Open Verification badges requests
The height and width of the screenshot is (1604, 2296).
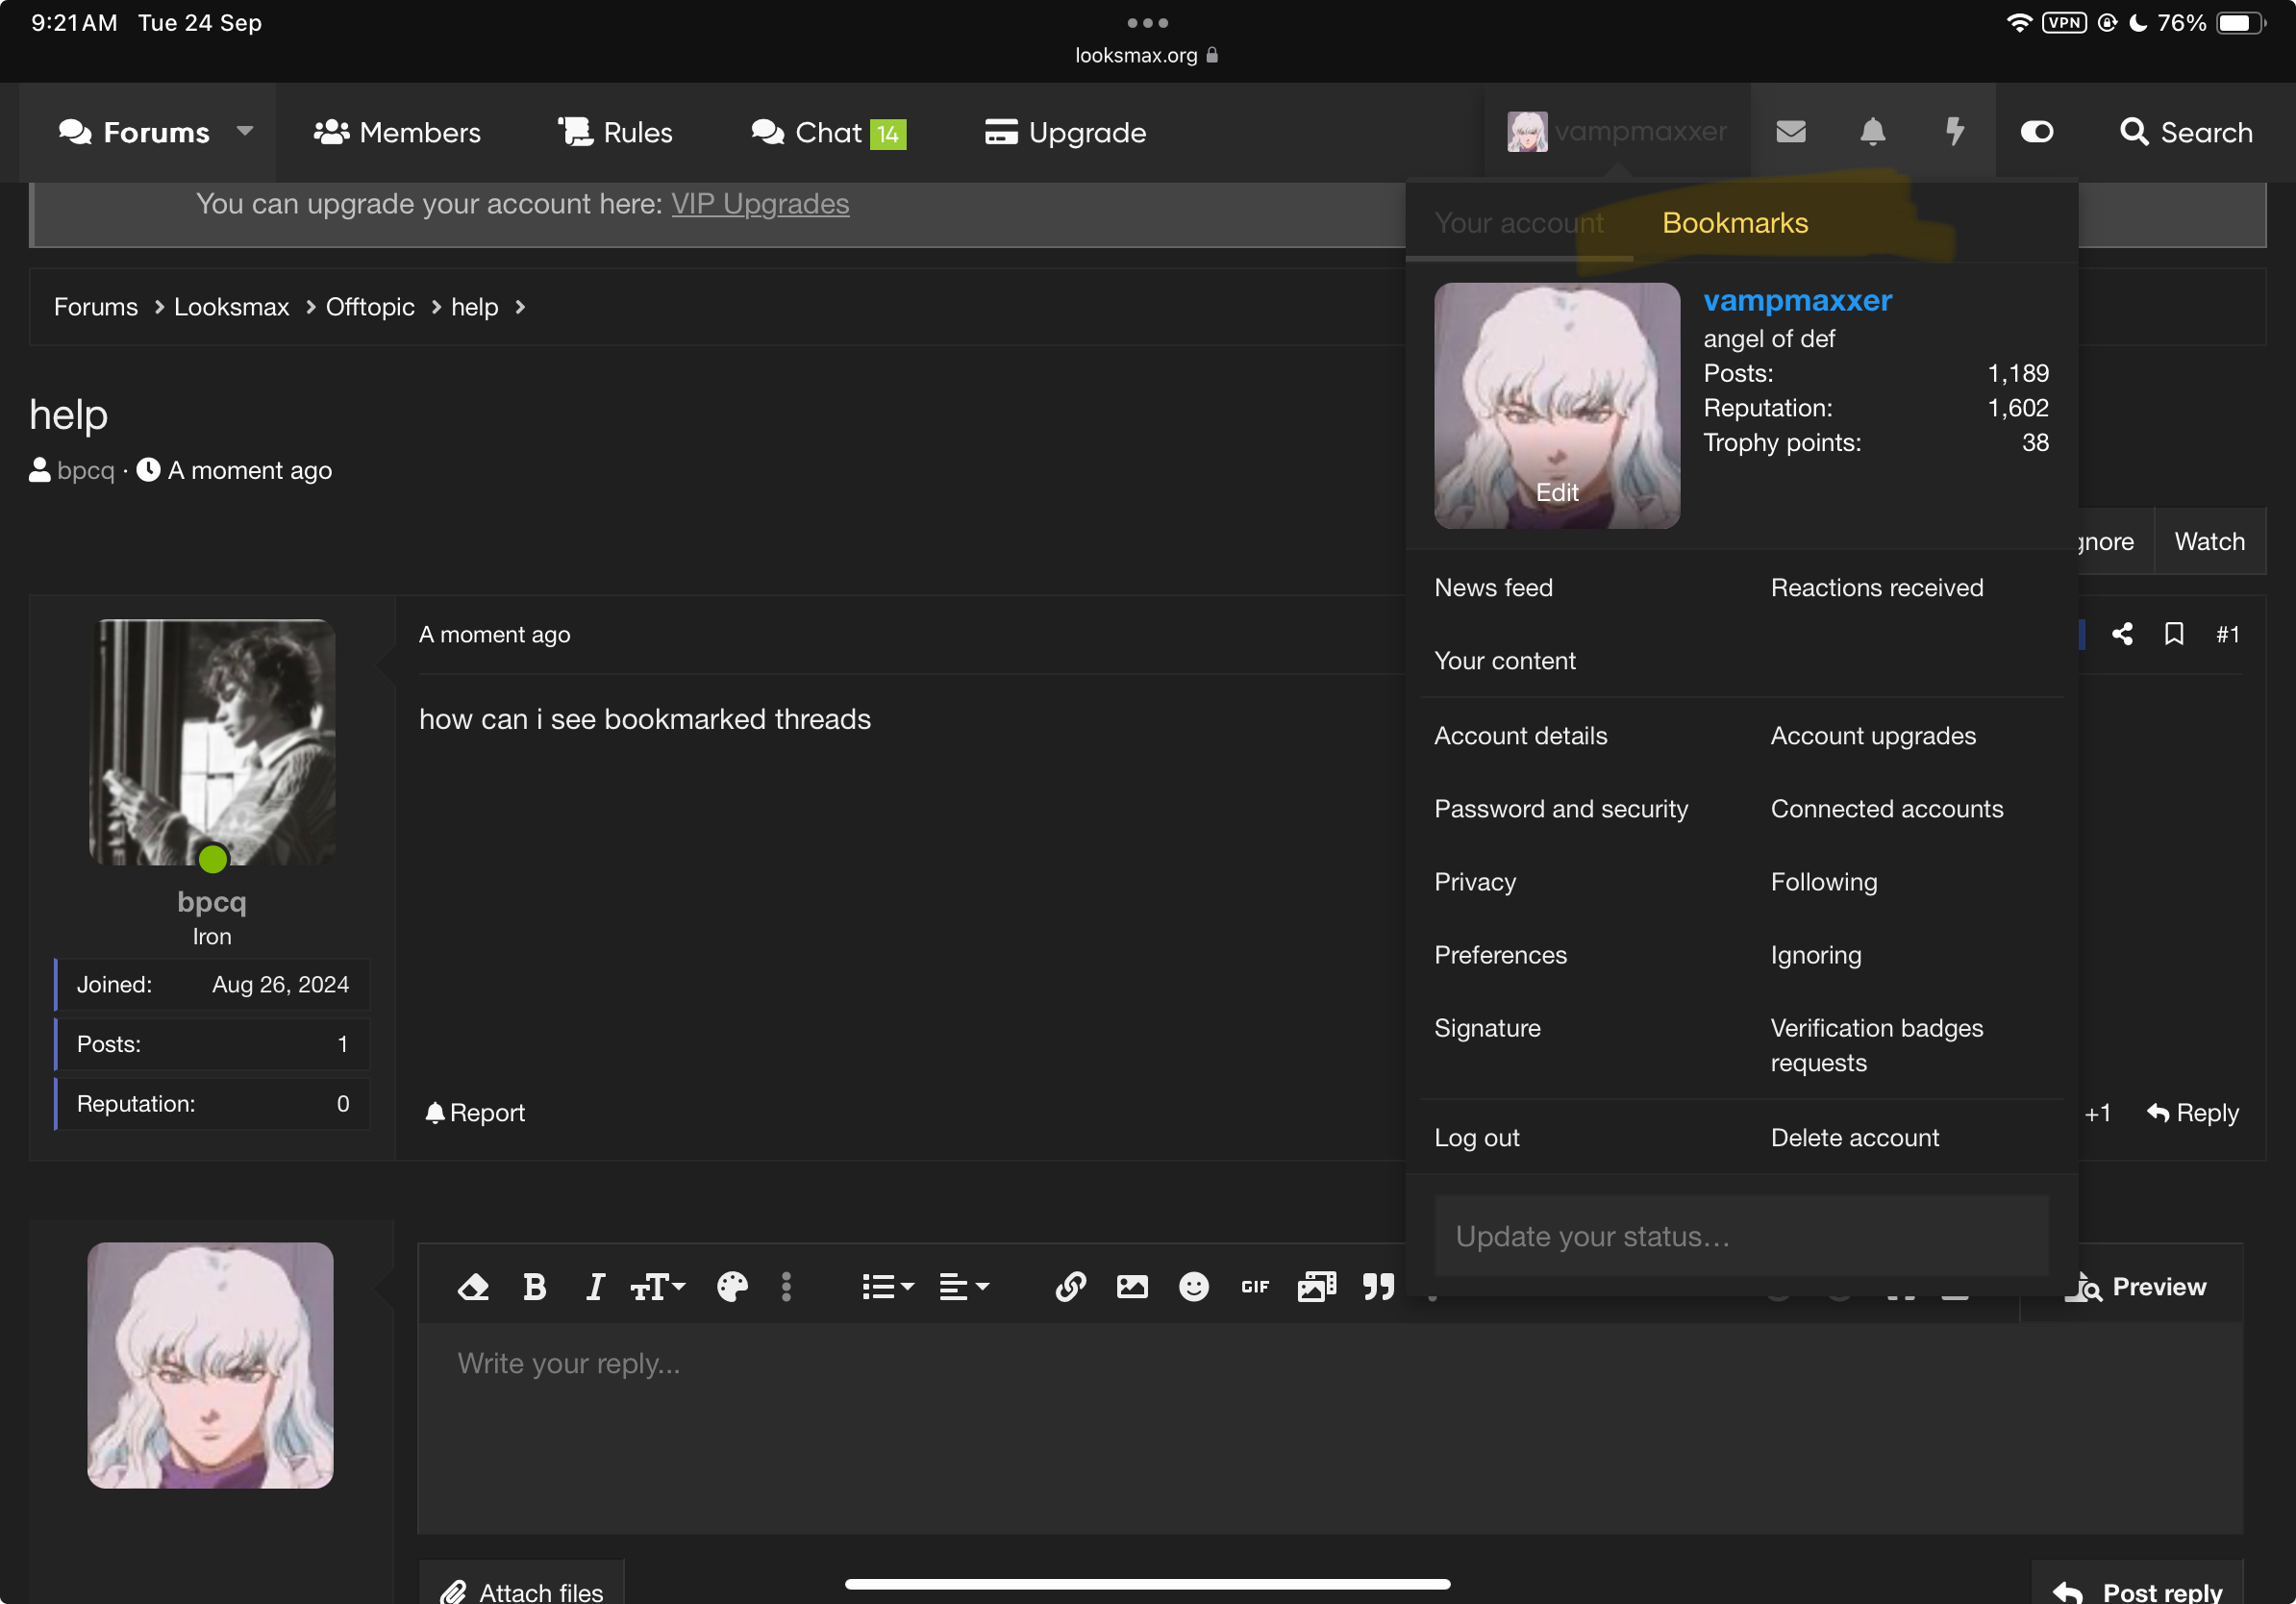pos(1877,1045)
